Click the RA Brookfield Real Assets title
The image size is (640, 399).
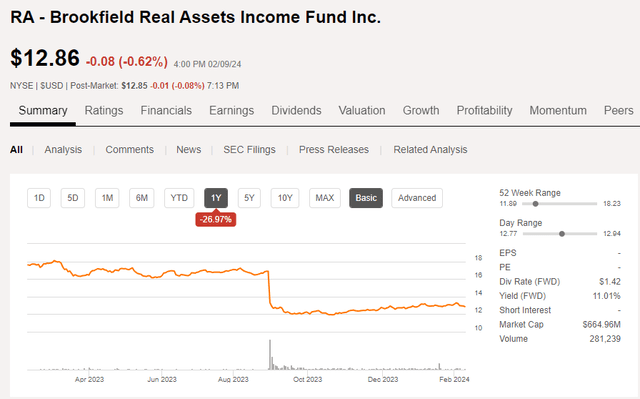click(x=195, y=17)
